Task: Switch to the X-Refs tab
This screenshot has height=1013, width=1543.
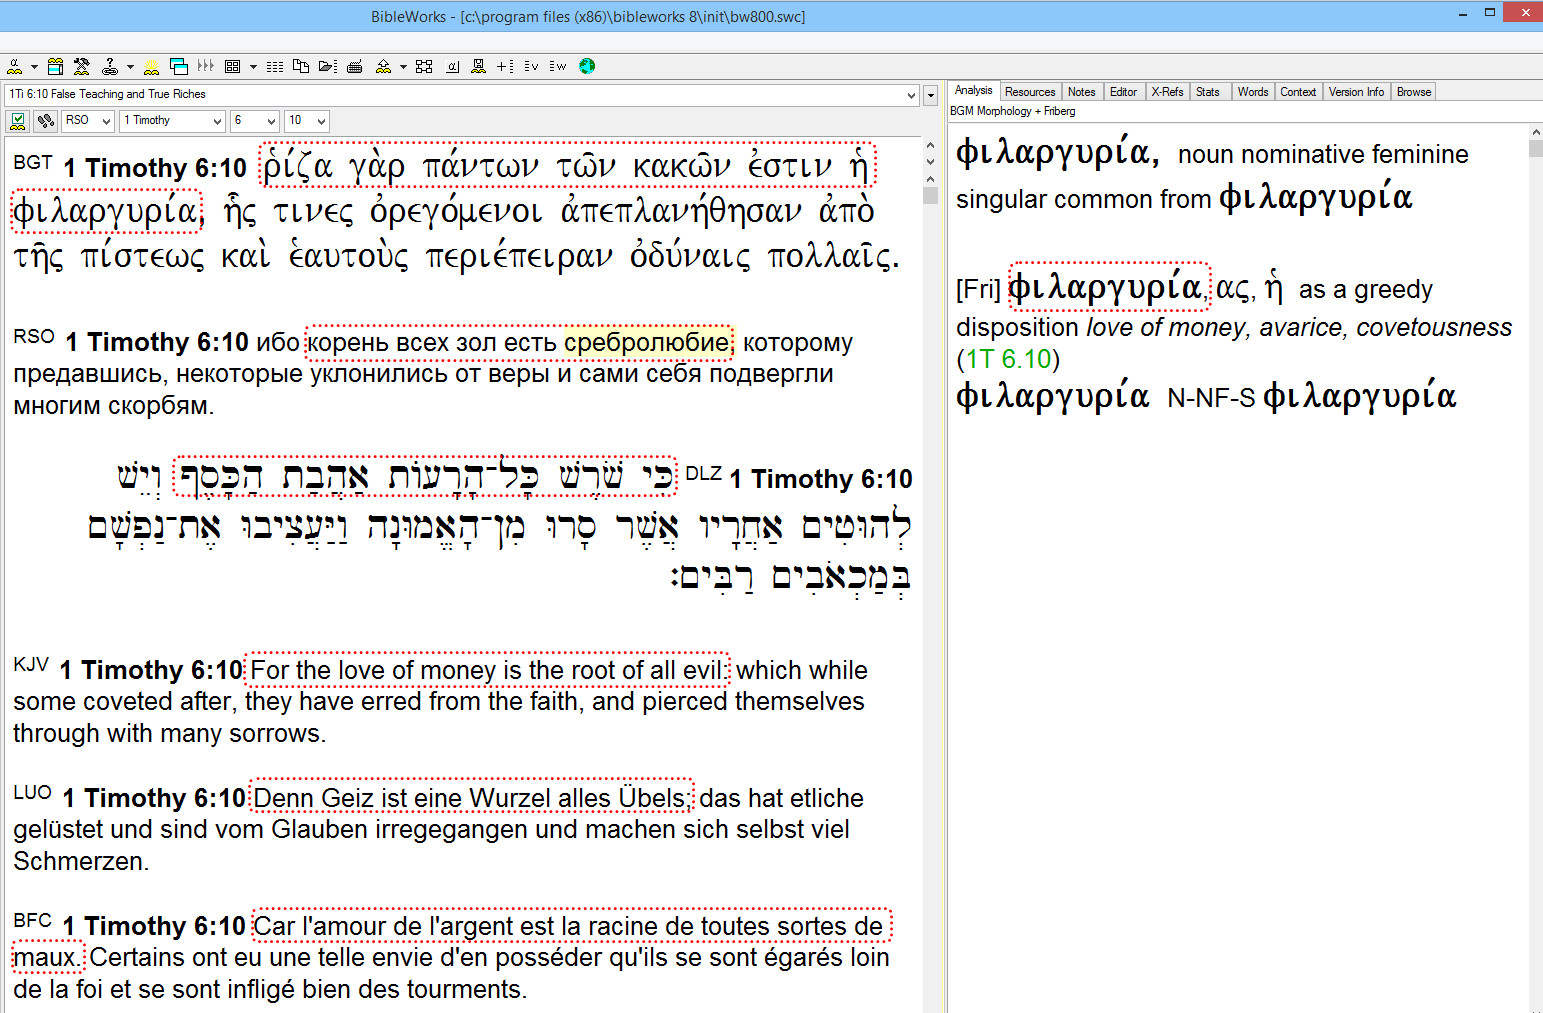Action: click(x=1167, y=92)
